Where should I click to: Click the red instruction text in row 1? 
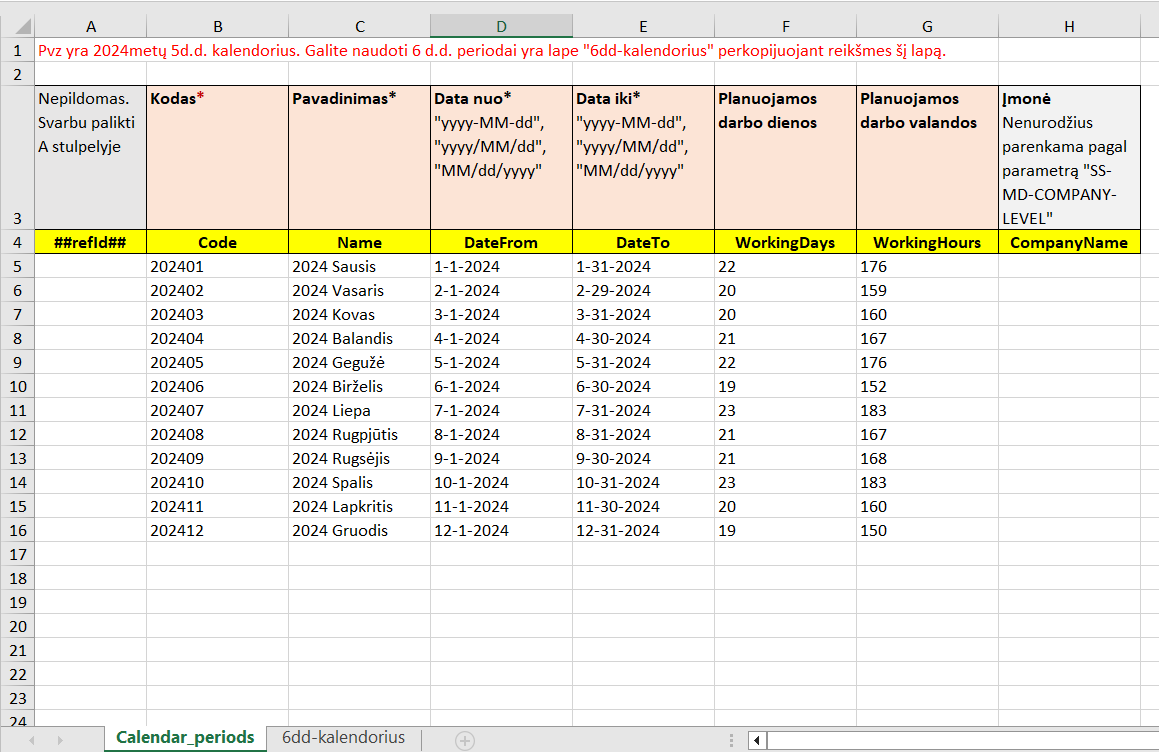pos(490,51)
